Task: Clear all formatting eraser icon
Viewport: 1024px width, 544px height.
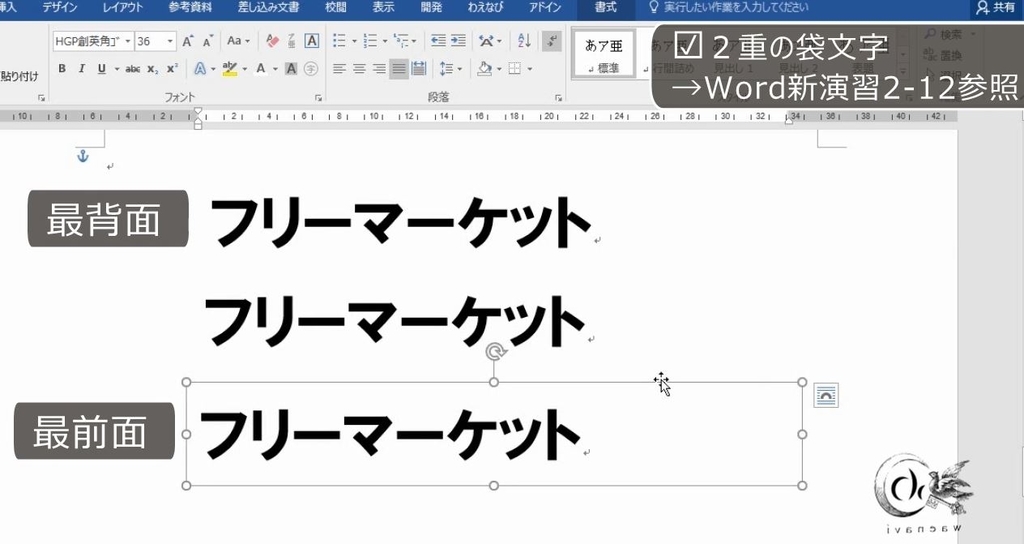Action: [x=272, y=41]
